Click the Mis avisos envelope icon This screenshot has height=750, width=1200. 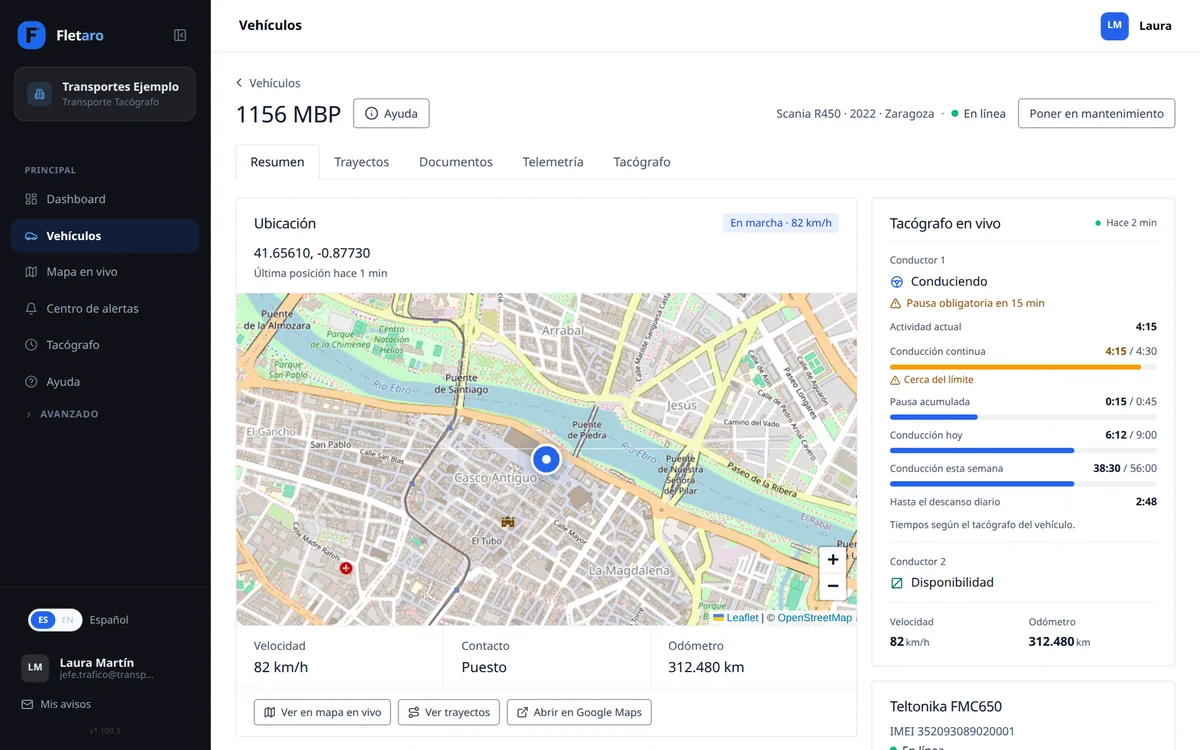click(x=28, y=704)
